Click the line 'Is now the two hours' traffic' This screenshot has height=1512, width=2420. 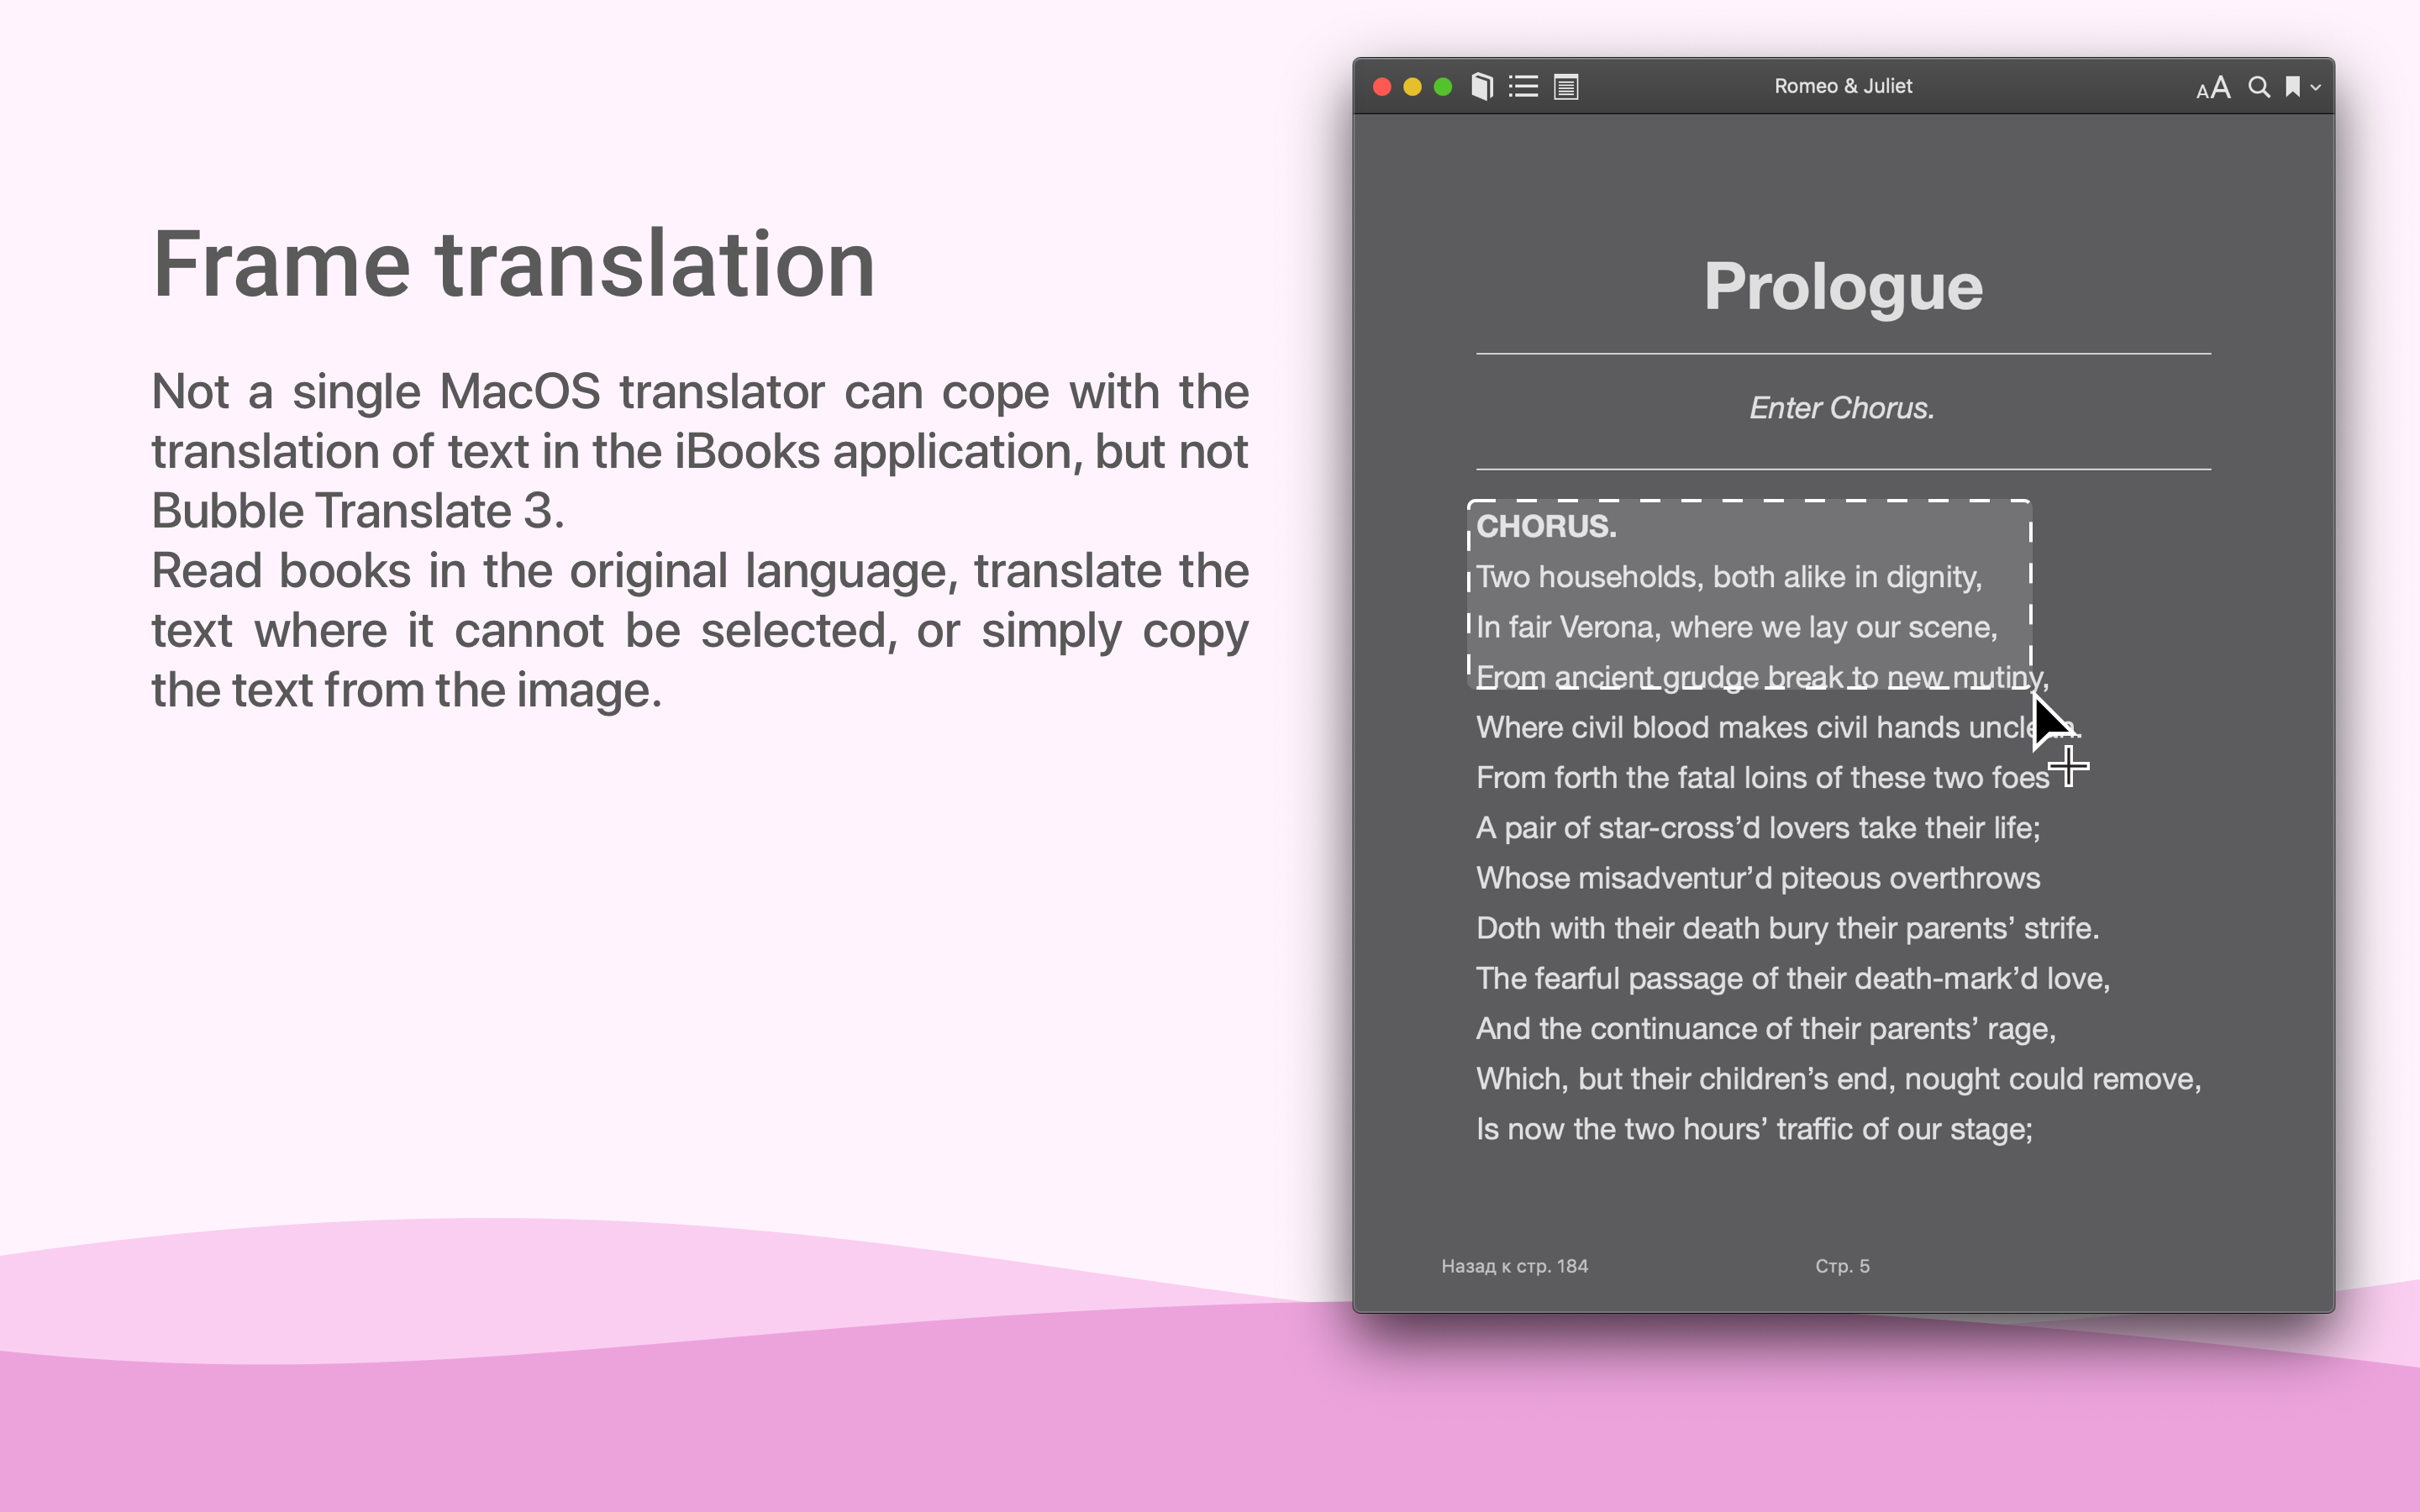(1754, 1129)
